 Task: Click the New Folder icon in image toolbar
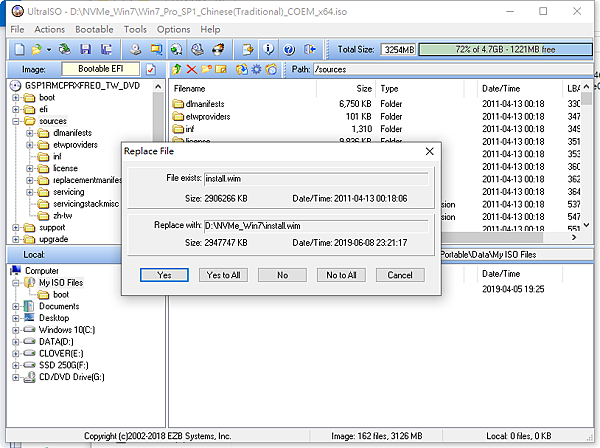206,69
